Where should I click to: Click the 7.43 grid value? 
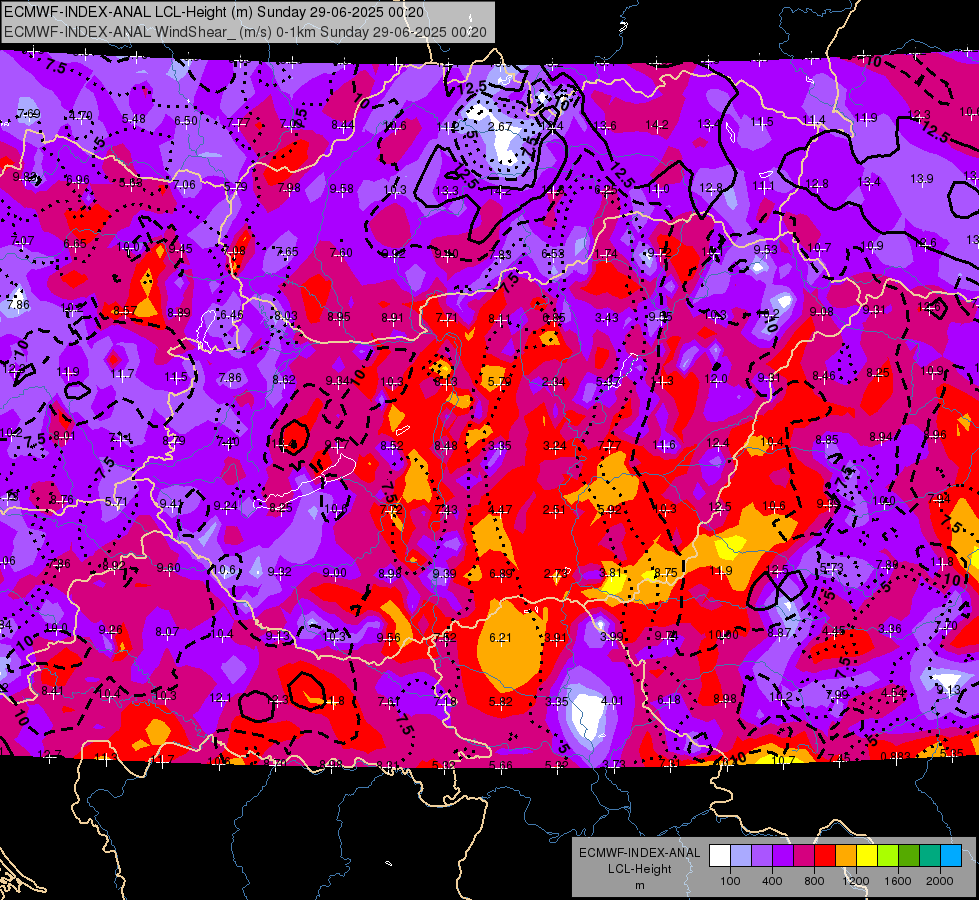(x=445, y=510)
